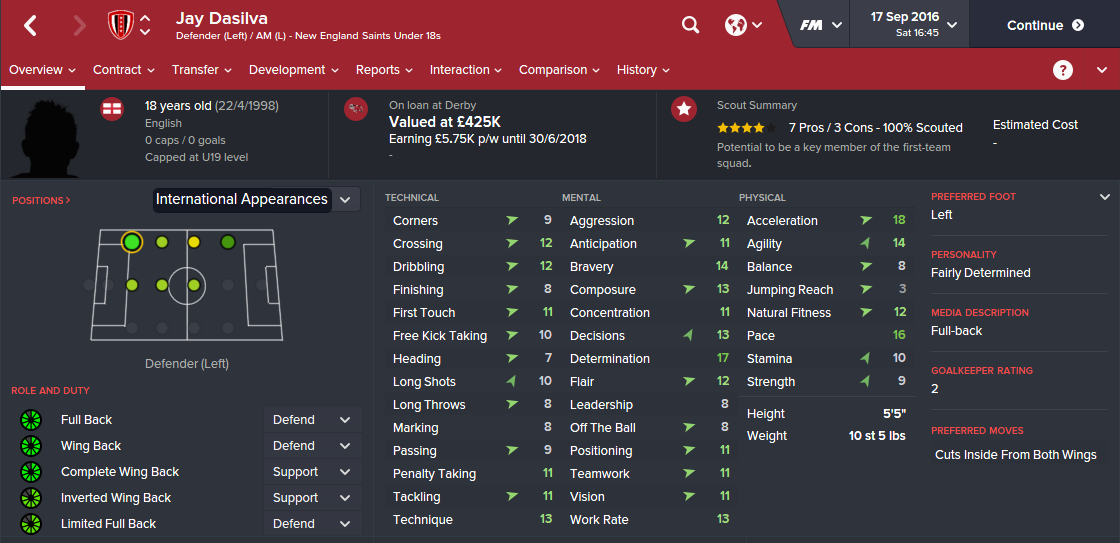The width and height of the screenshot is (1120, 543).
Task: Open the search magnifier icon
Action: [x=690, y=25]
